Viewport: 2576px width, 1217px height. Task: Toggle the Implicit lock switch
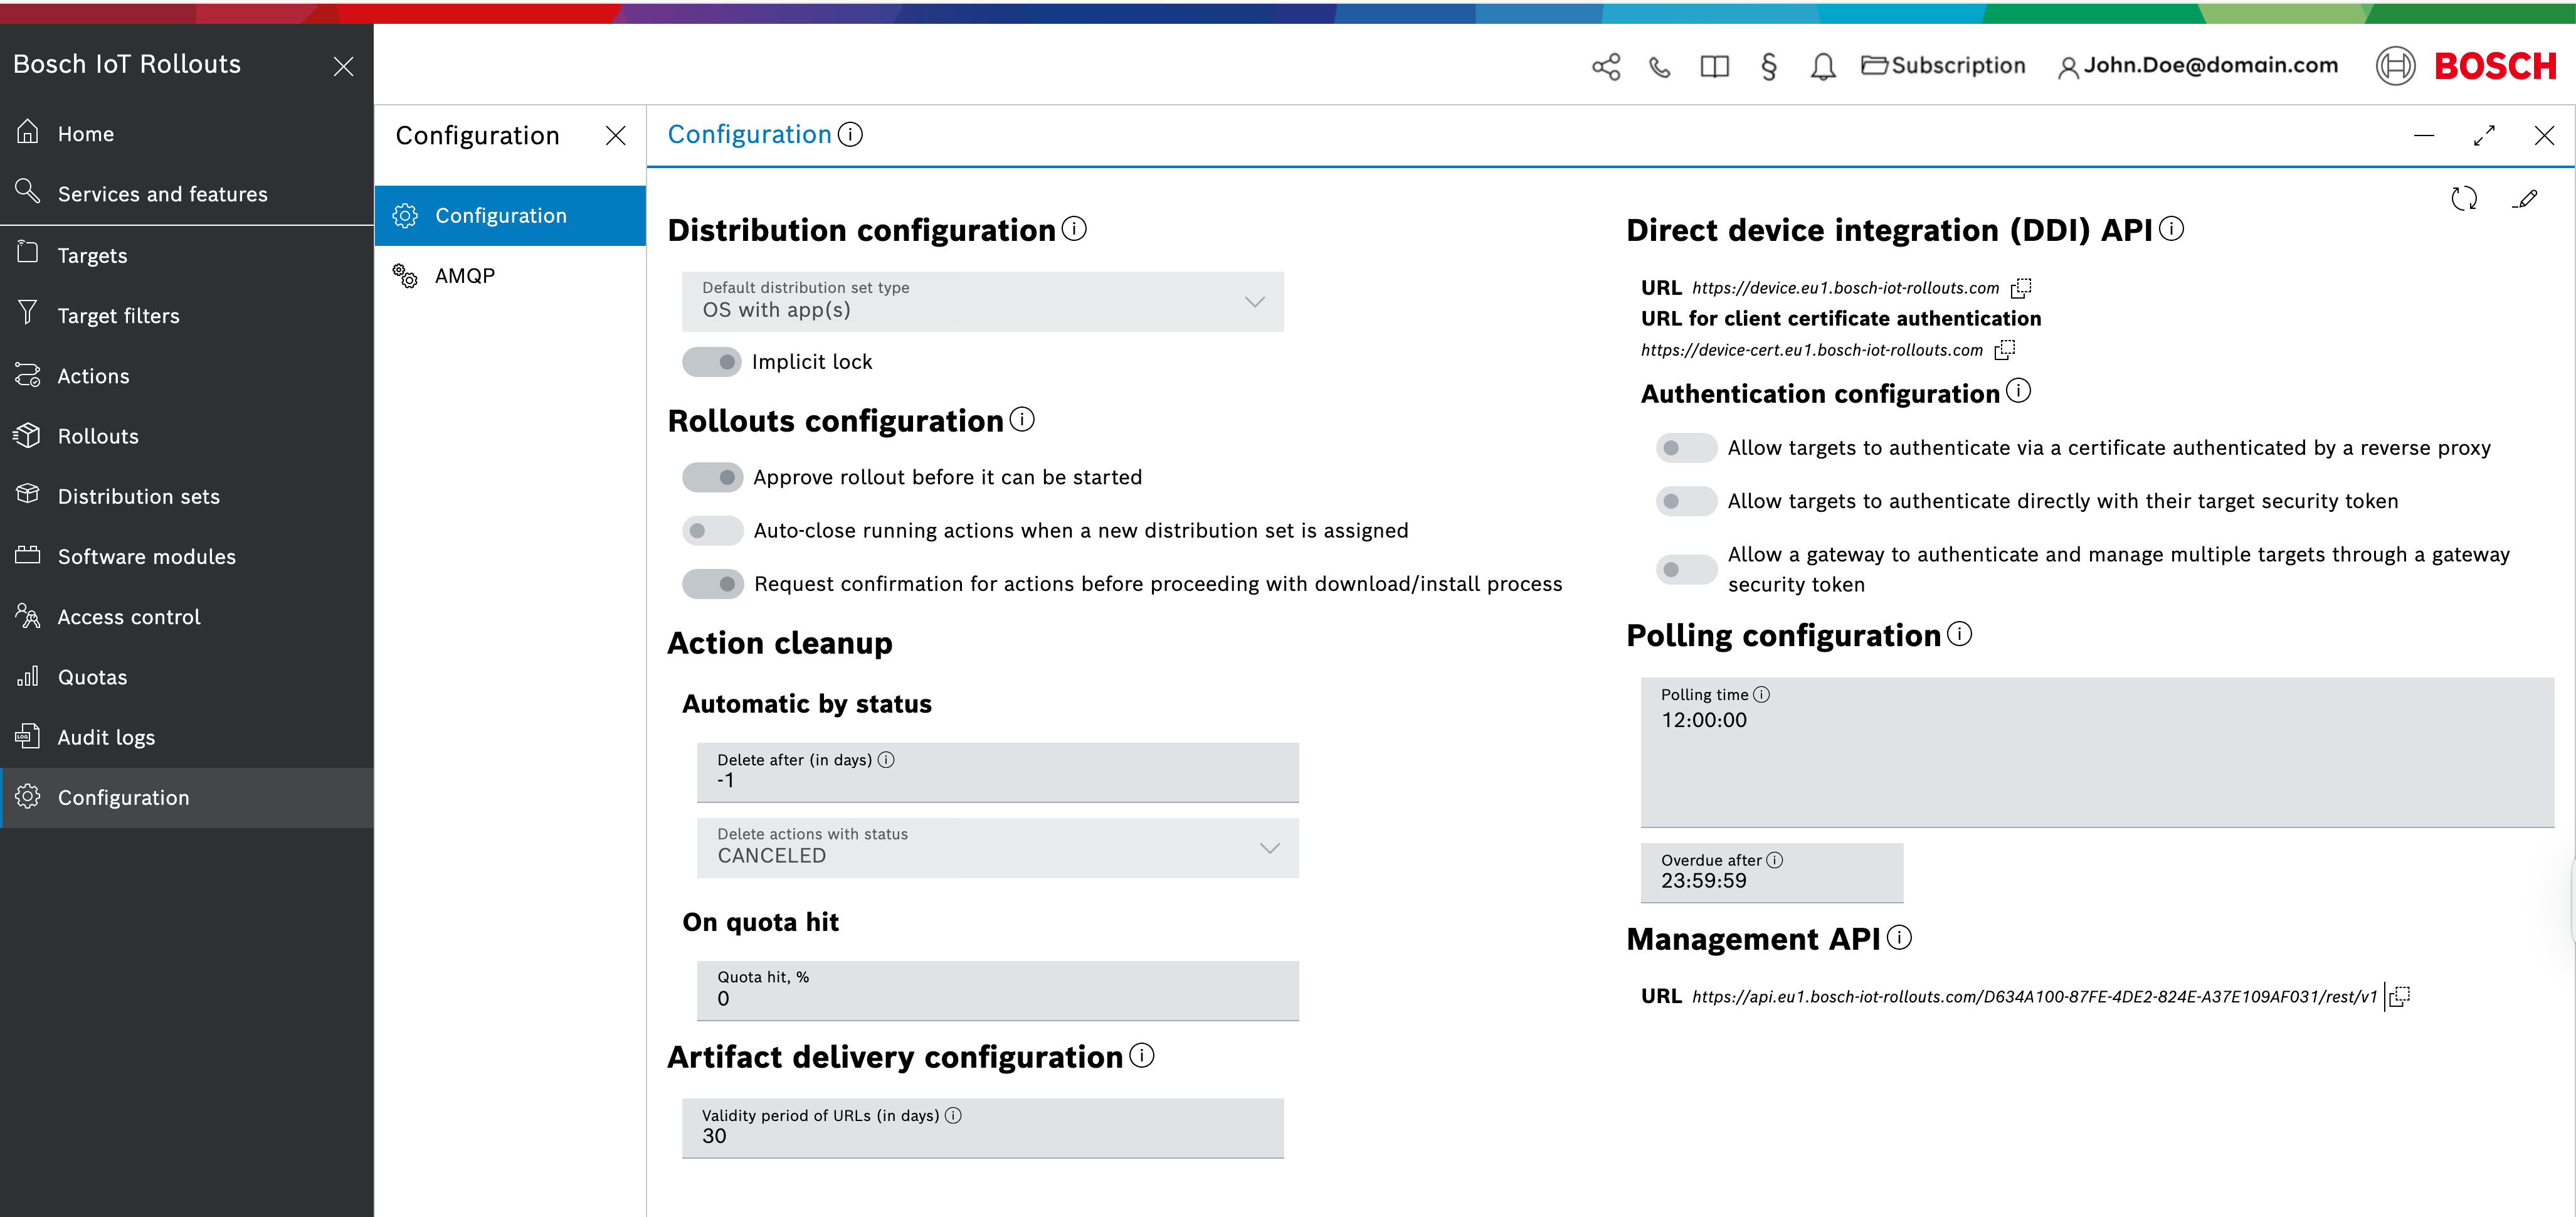pos(712,362)
